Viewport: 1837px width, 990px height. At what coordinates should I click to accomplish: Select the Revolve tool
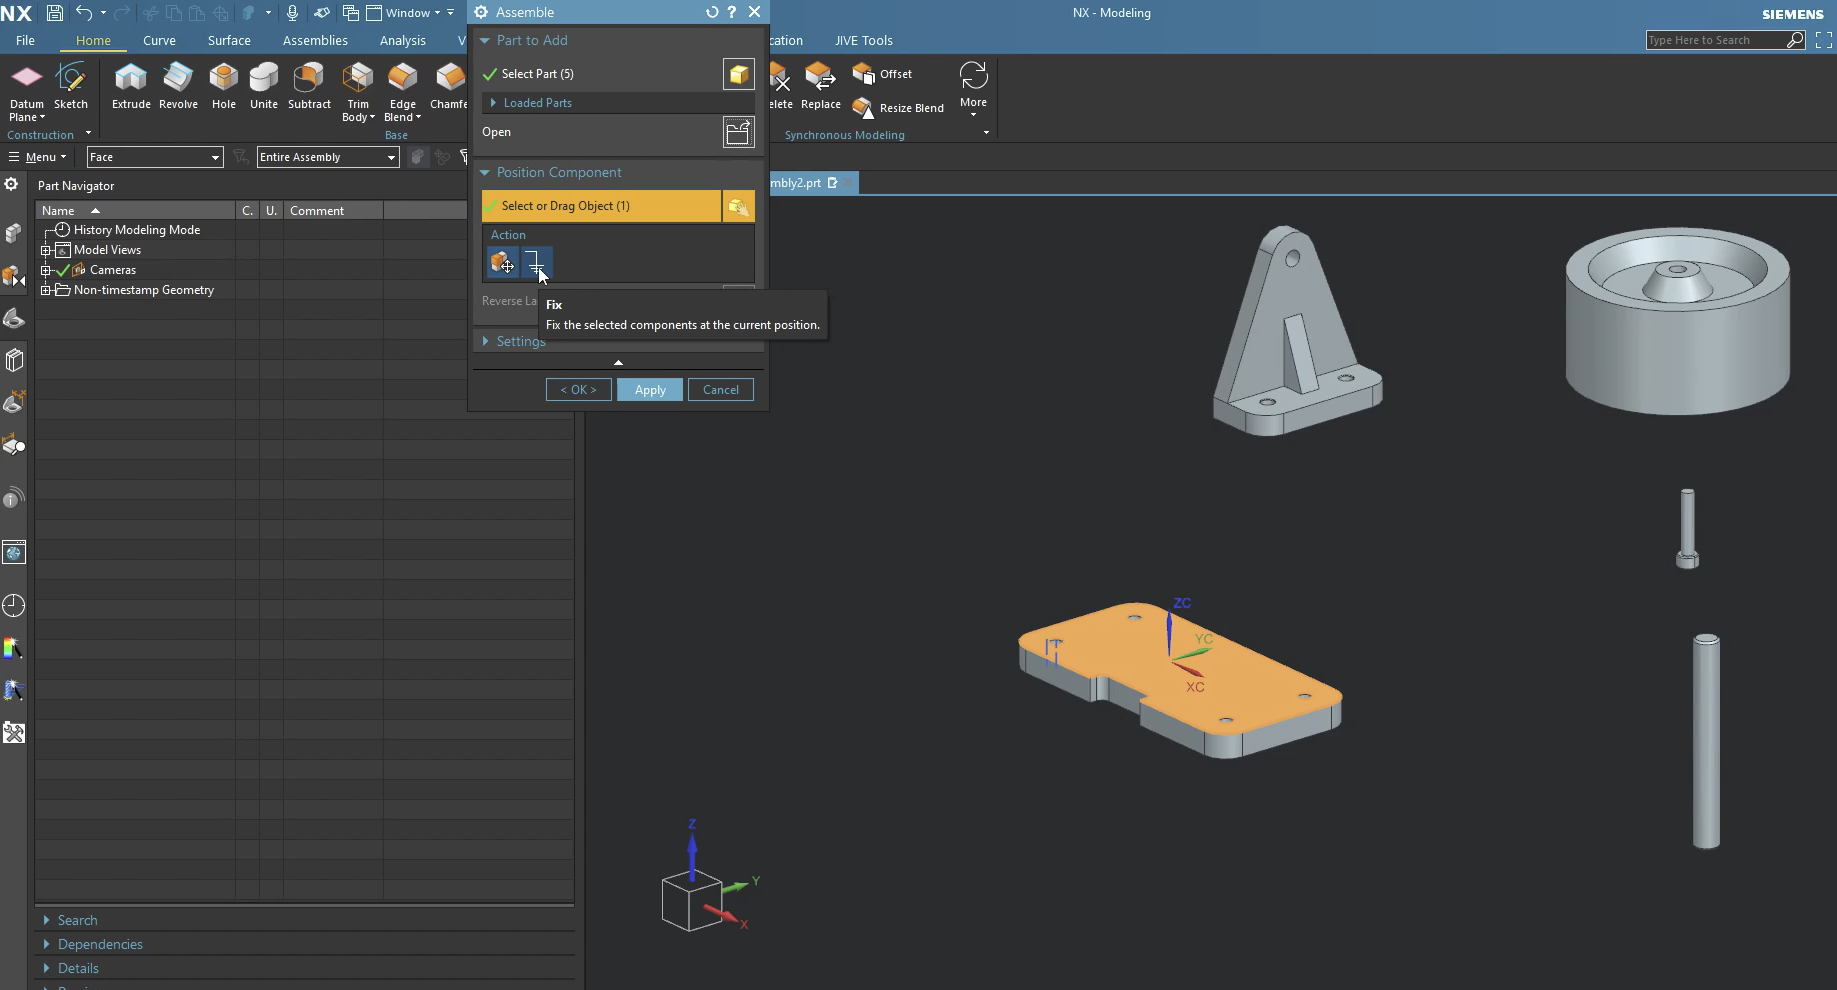178,87
